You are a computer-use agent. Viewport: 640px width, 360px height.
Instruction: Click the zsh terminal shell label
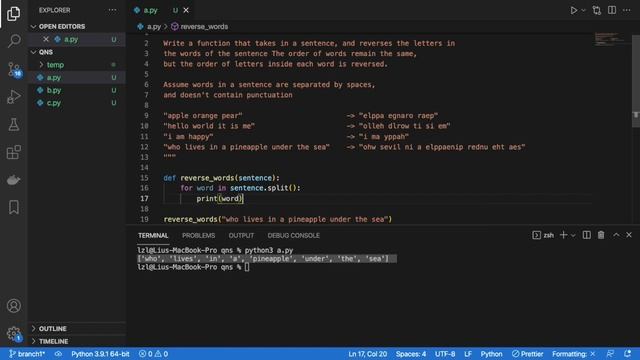(543, 235)
